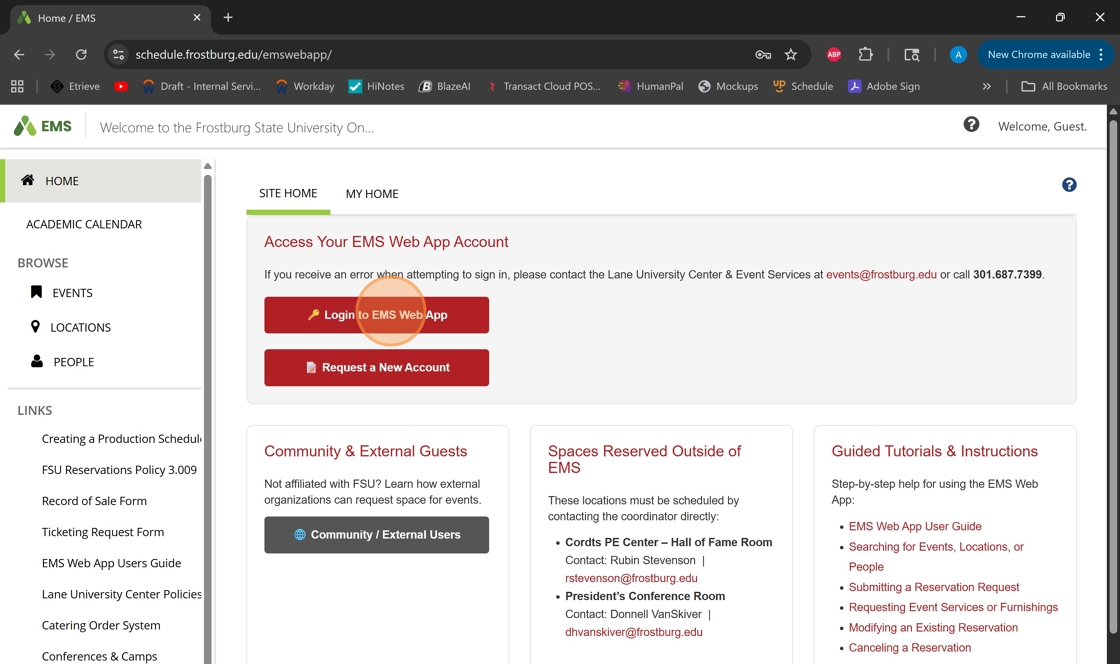This screenshot has width=1120, height=664.
Task: Browse EVENTS in the sidebar
Action: pos(61,293)
